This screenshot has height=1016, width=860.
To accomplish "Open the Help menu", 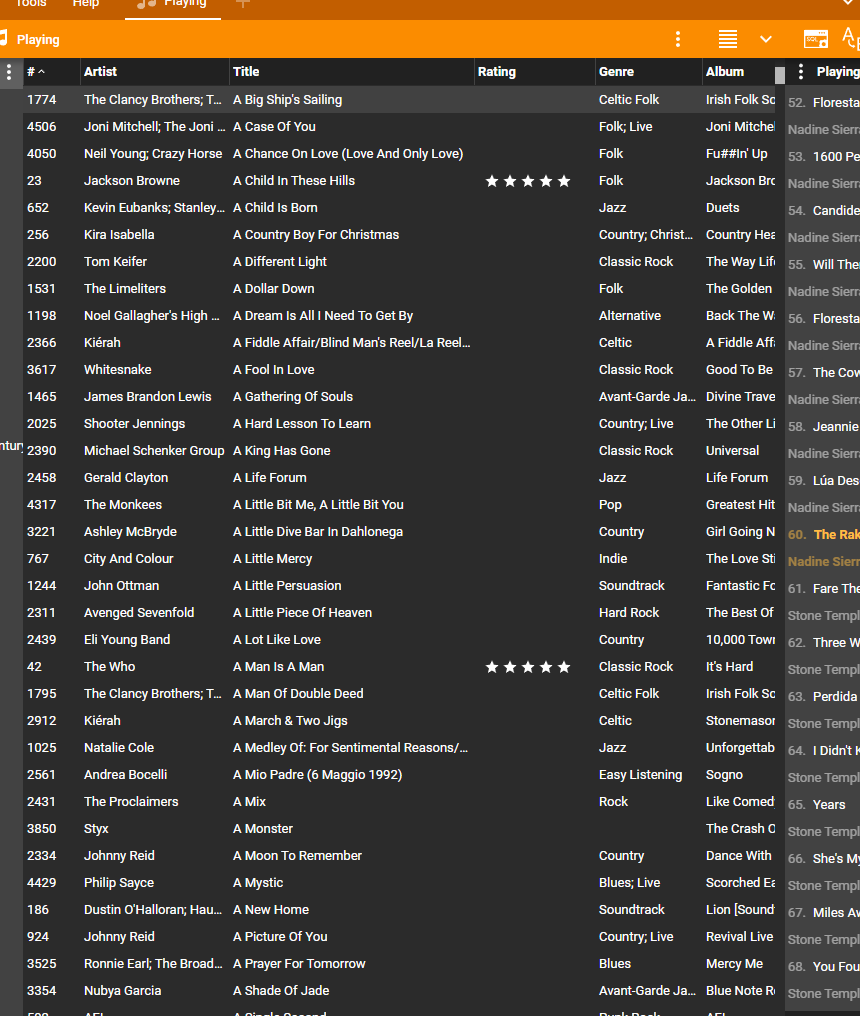I will point(86,4).
